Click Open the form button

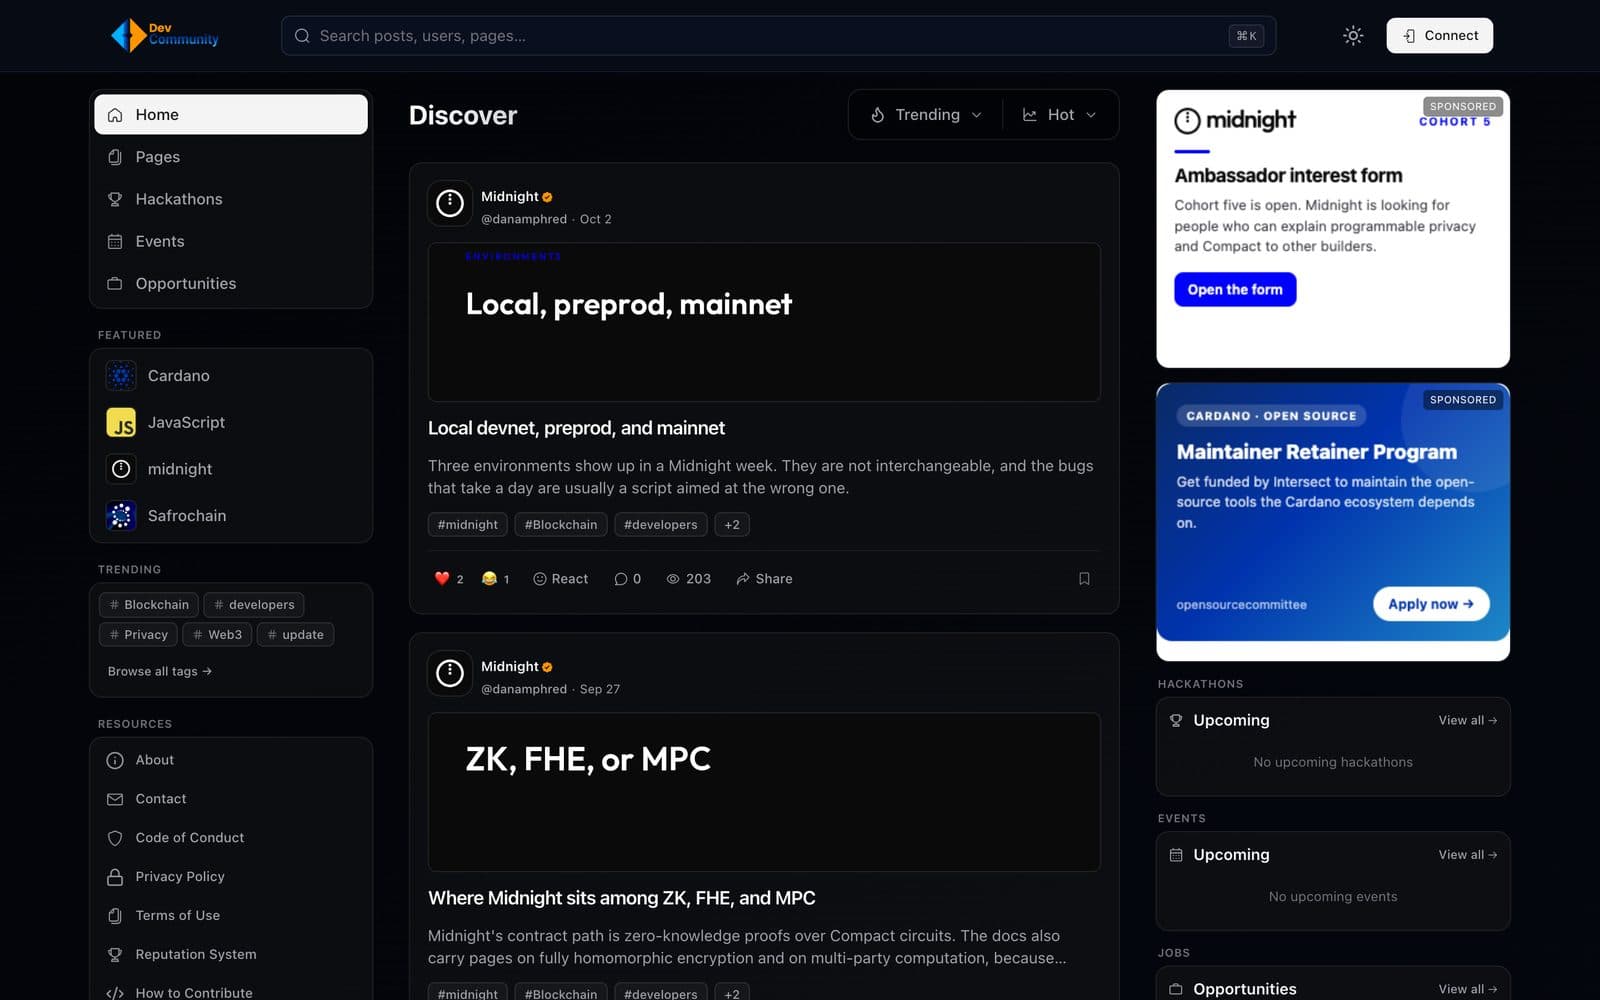[x=1235, y=289]
